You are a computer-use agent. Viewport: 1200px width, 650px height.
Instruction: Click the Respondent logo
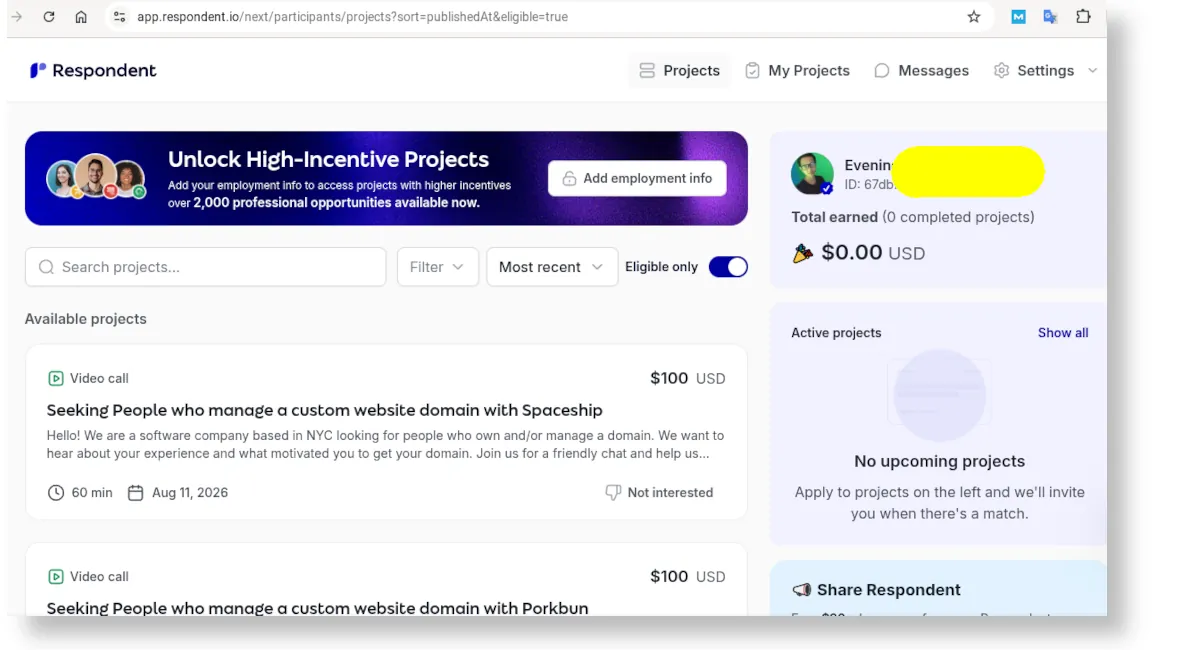point(93,70)
